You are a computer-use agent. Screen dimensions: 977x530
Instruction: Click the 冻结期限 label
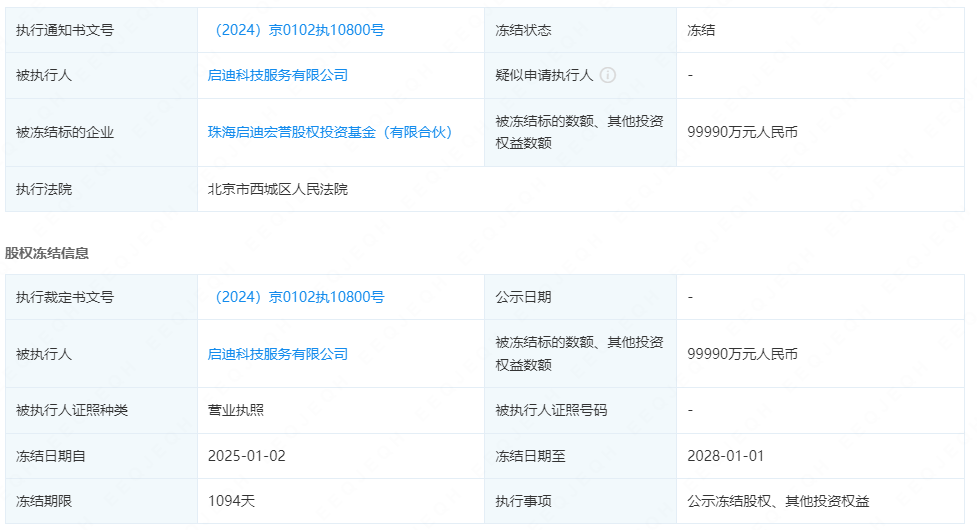(44, 501)
